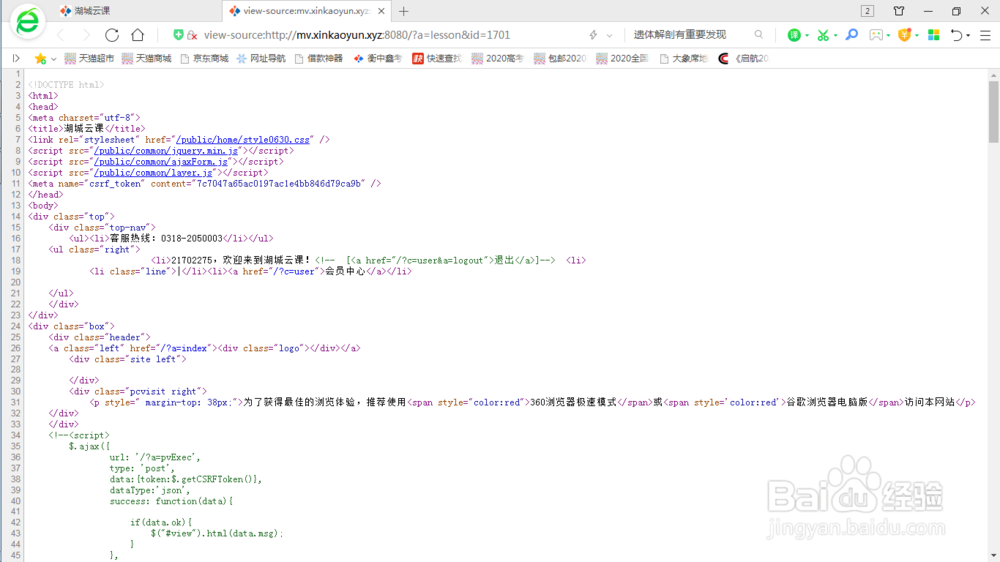Click the orange shield ad-block icon
This screenshot has height=562, width=1000.
904,35
